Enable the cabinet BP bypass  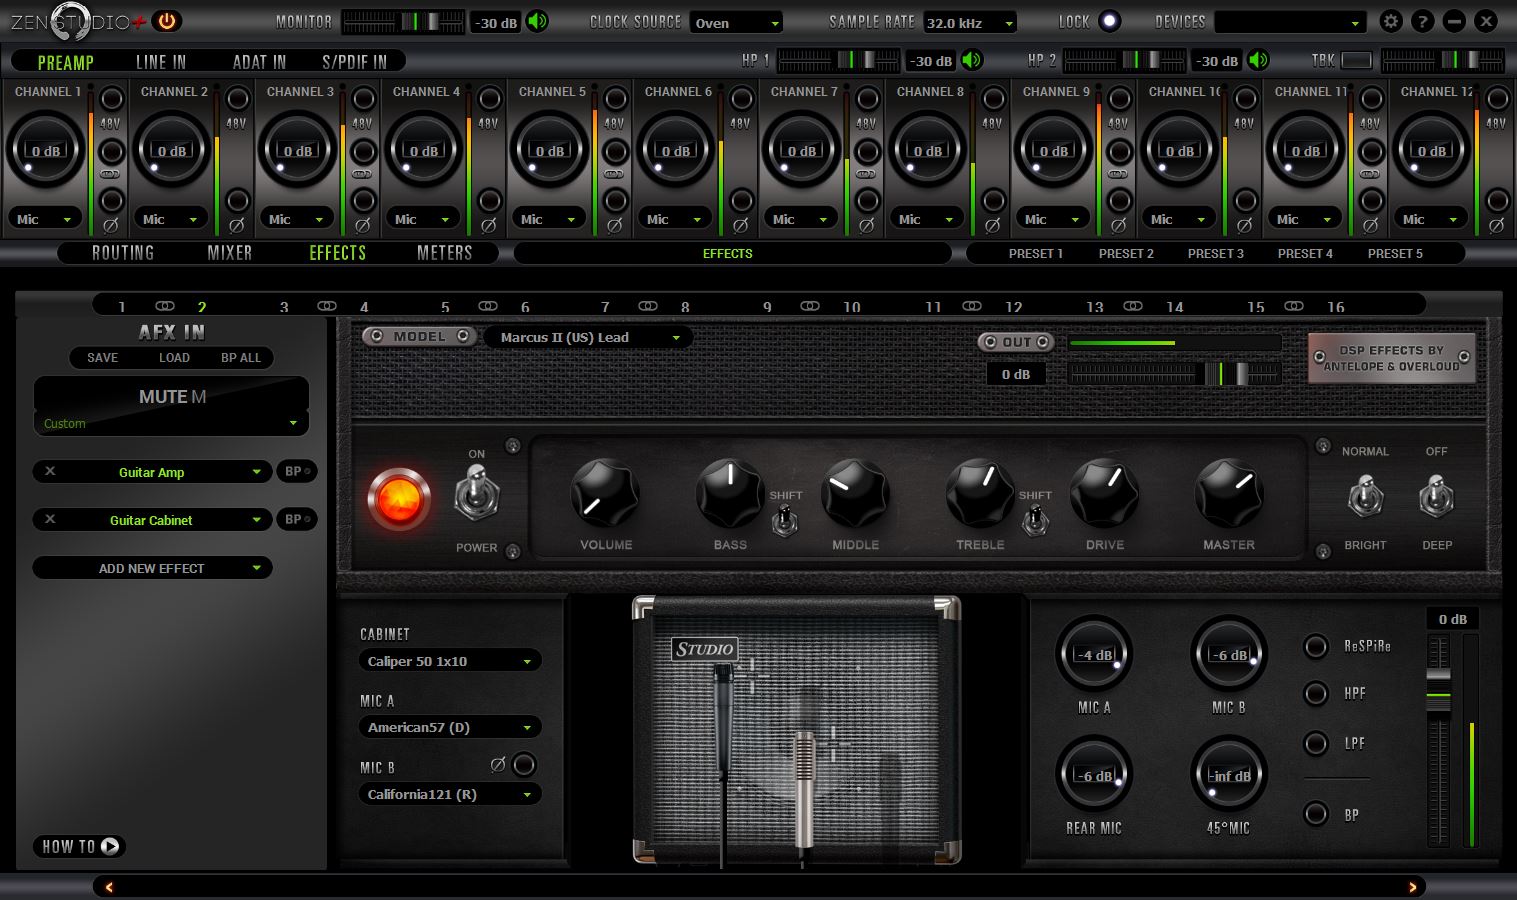pyautogui.click(x=1316, y=814)
